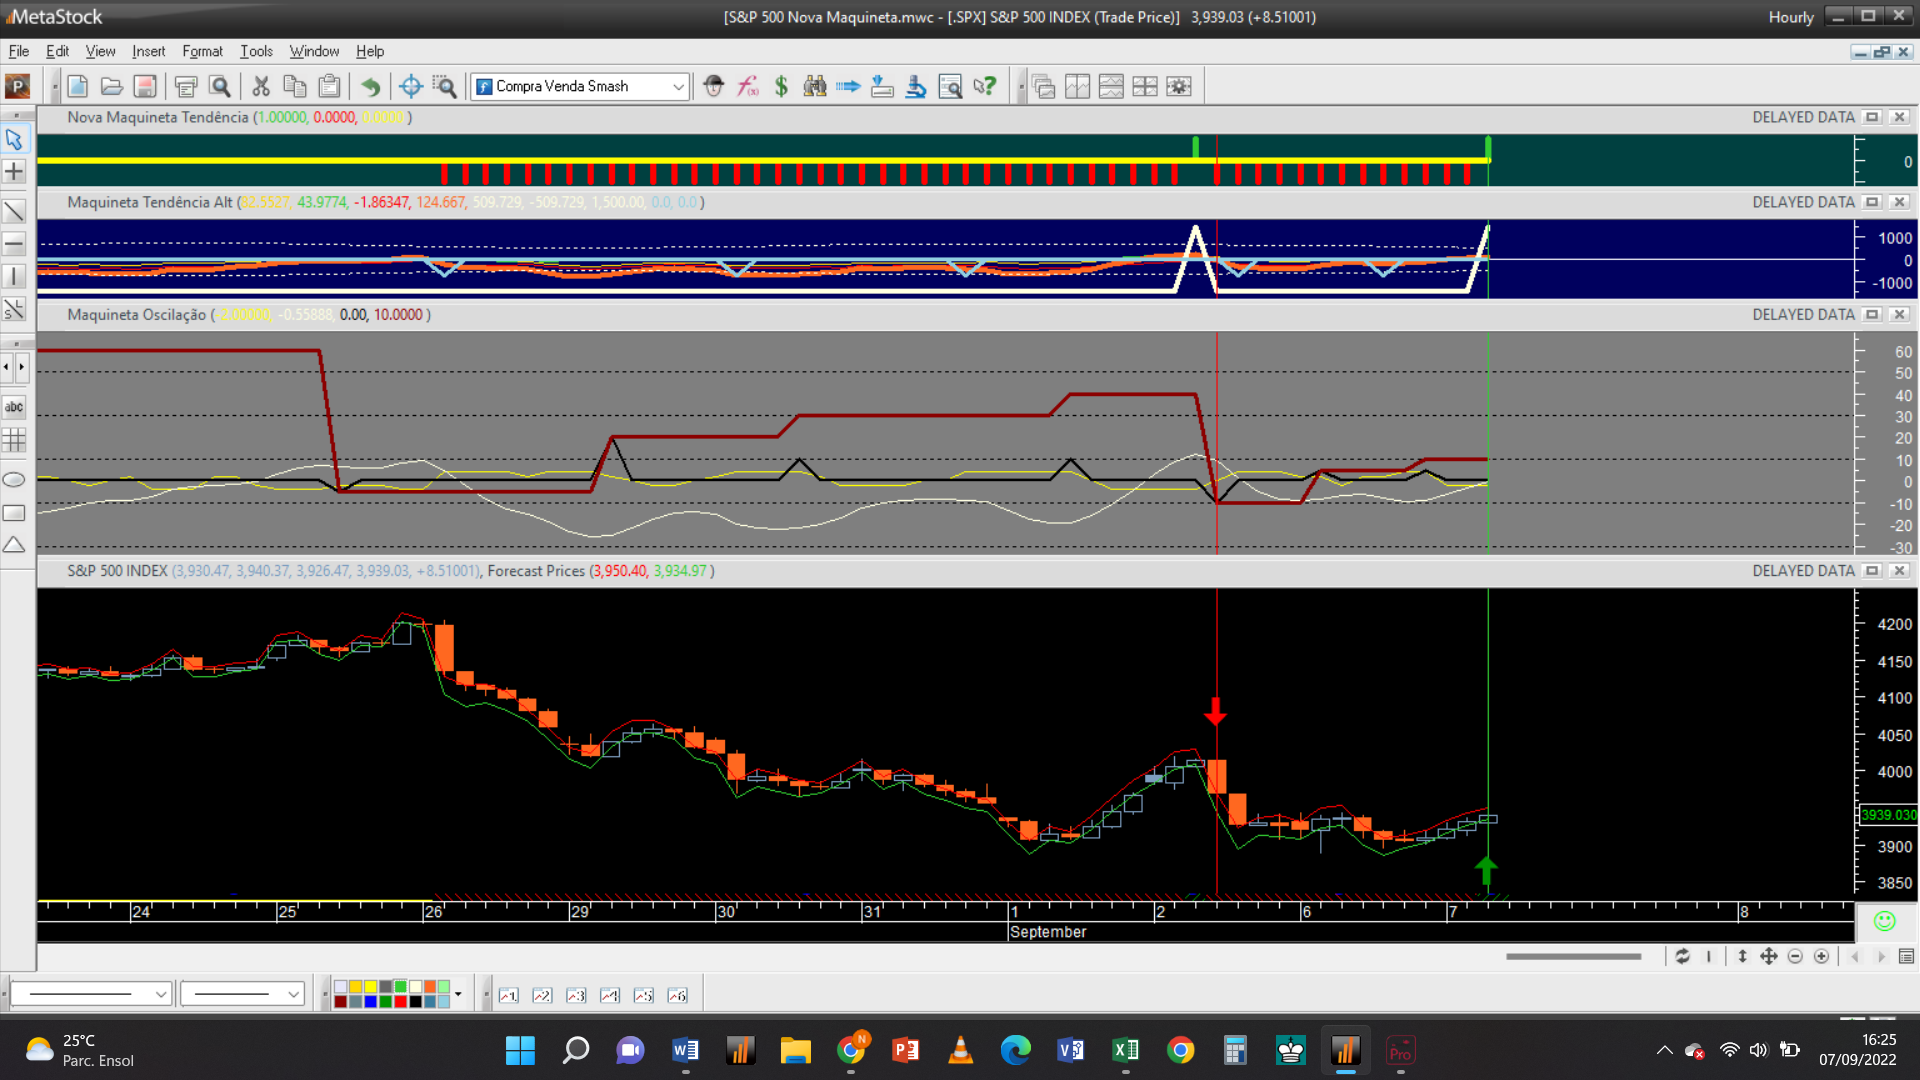Click the Expert Advisor icon
The width and height of the screenshot is (1920, 1080).
click(713, 87)
